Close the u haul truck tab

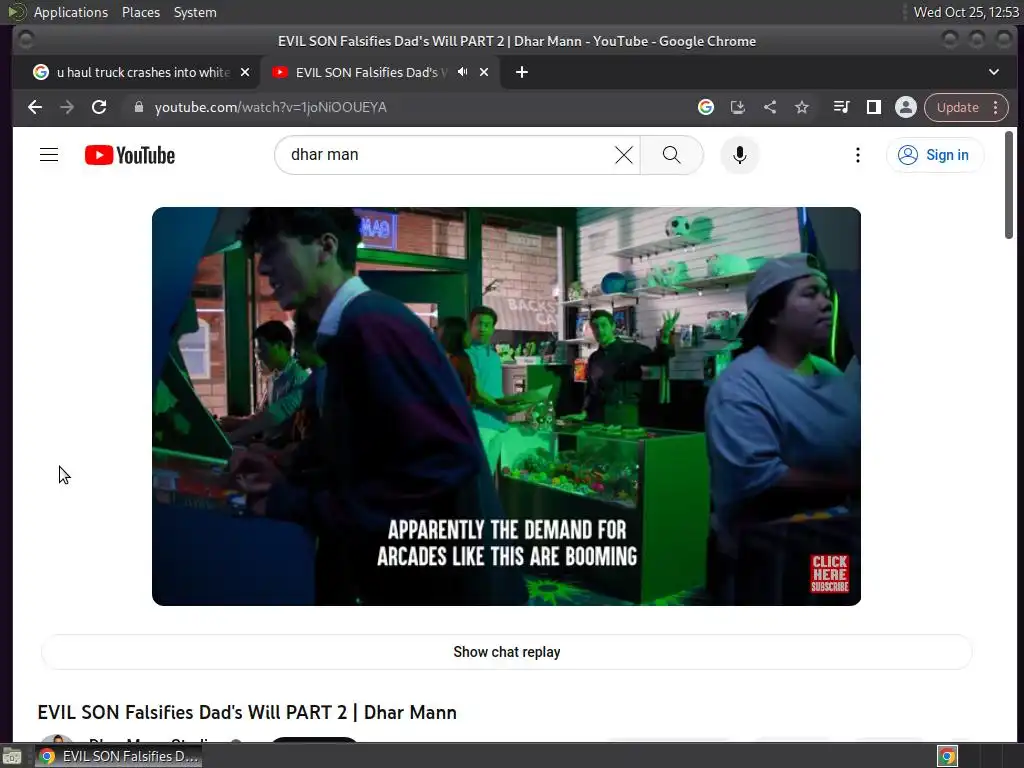tap(245, 72)
